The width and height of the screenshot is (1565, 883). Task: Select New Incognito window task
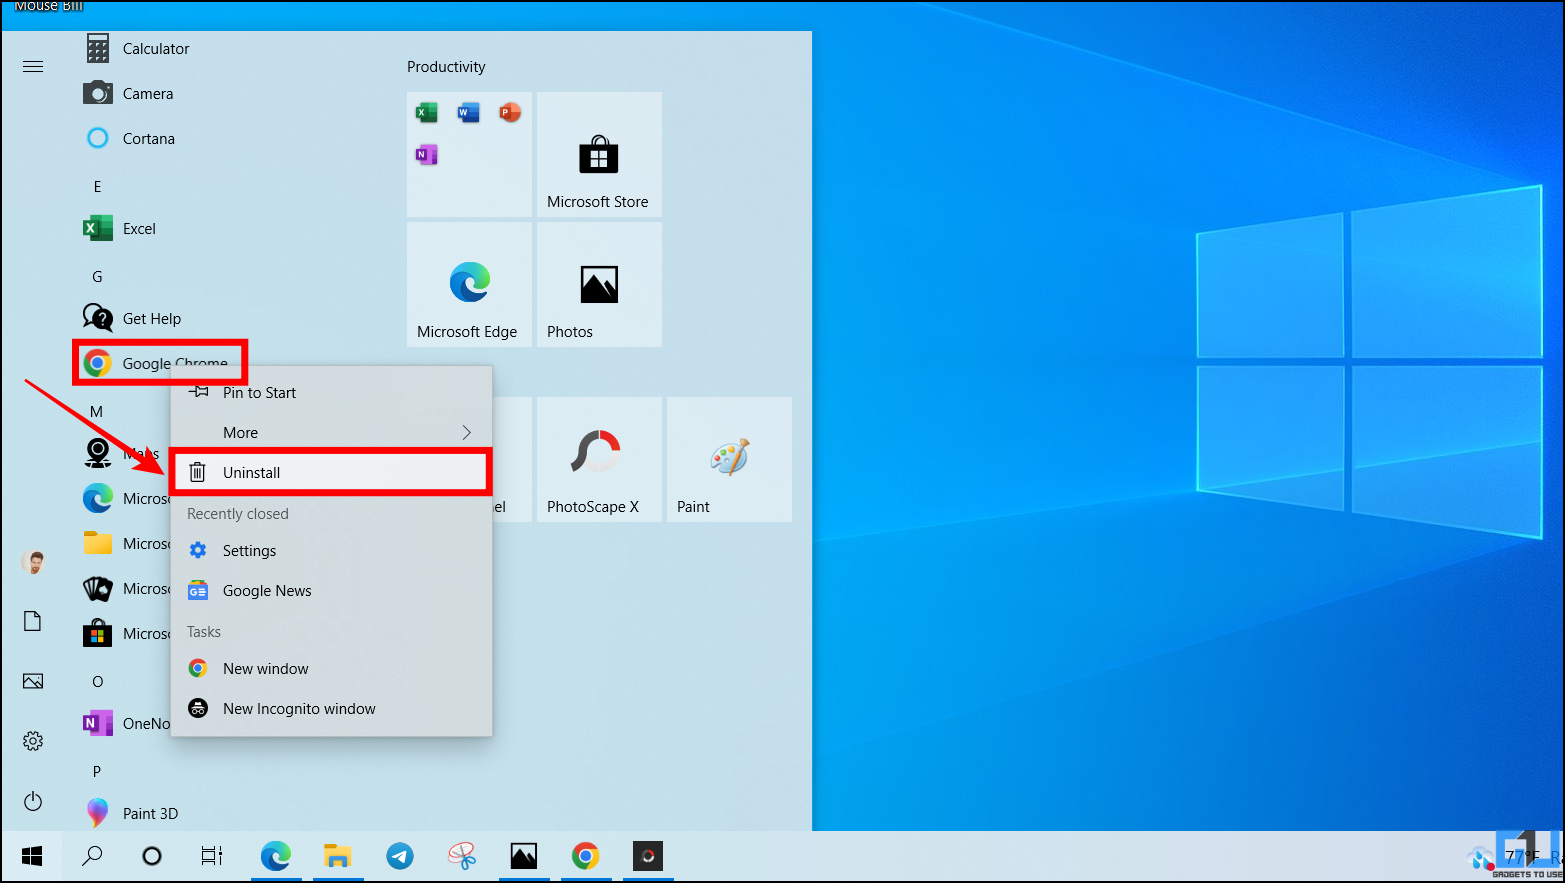coord(331,708)
